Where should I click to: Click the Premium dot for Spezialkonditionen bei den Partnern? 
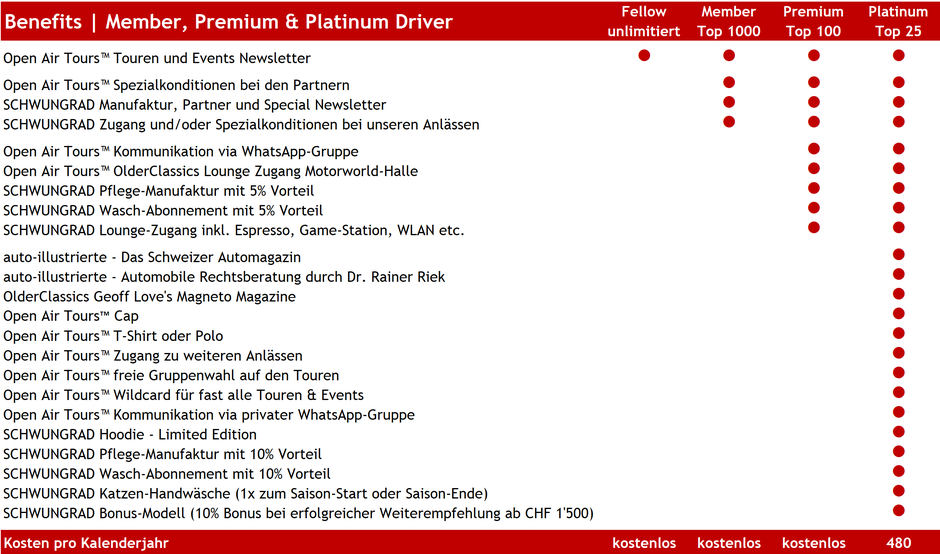point(814,82)
